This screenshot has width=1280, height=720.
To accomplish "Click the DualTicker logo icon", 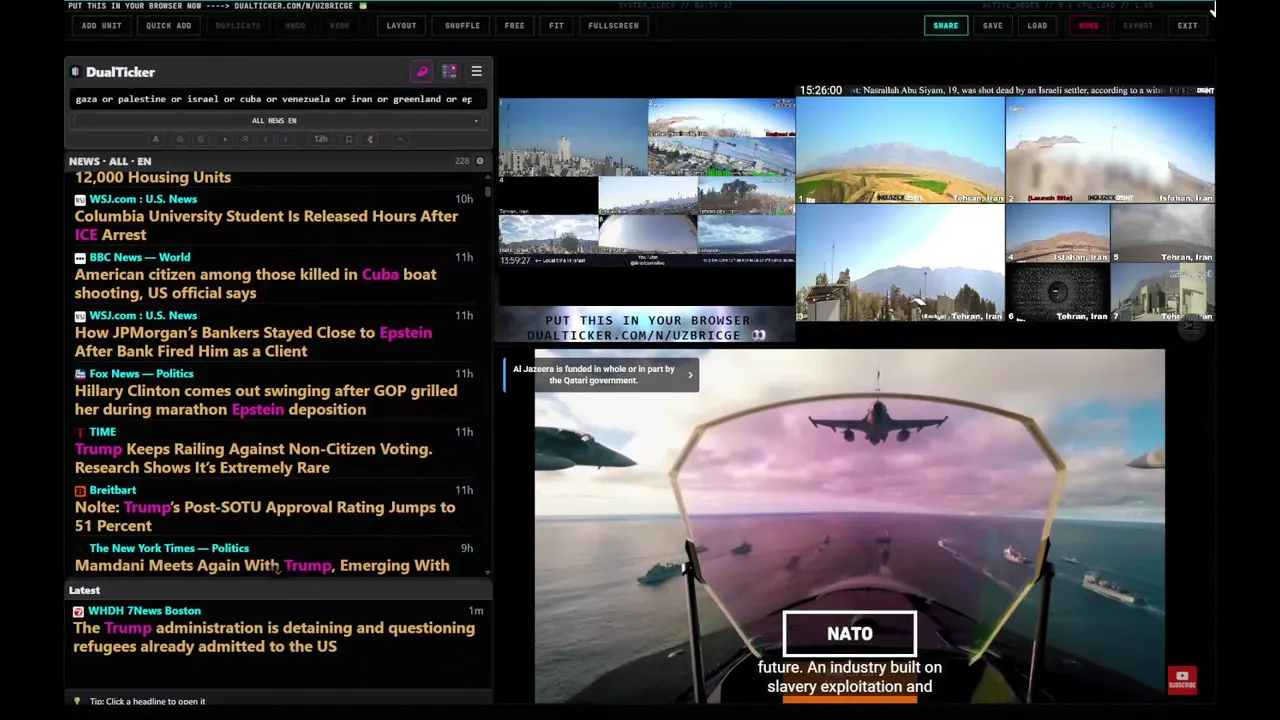I will 76,72.
